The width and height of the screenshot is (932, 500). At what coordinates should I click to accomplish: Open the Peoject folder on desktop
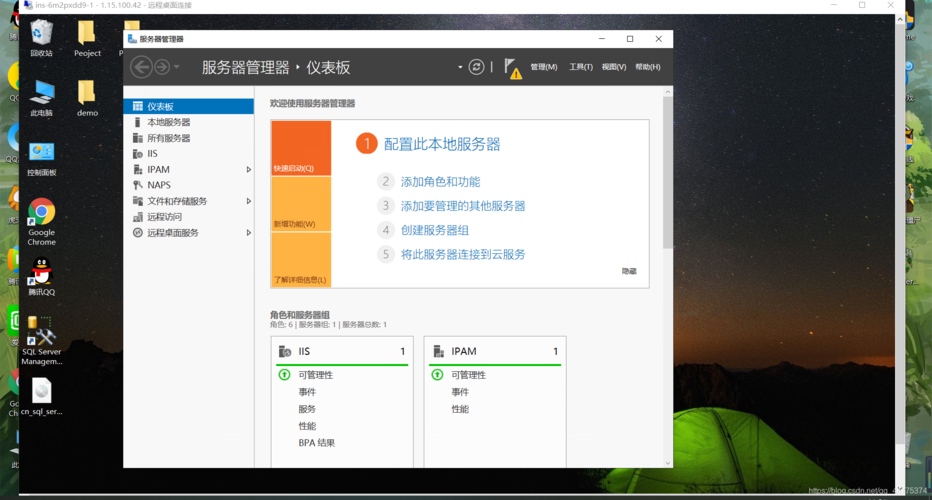pyautogui.click(x=87, y=38)
